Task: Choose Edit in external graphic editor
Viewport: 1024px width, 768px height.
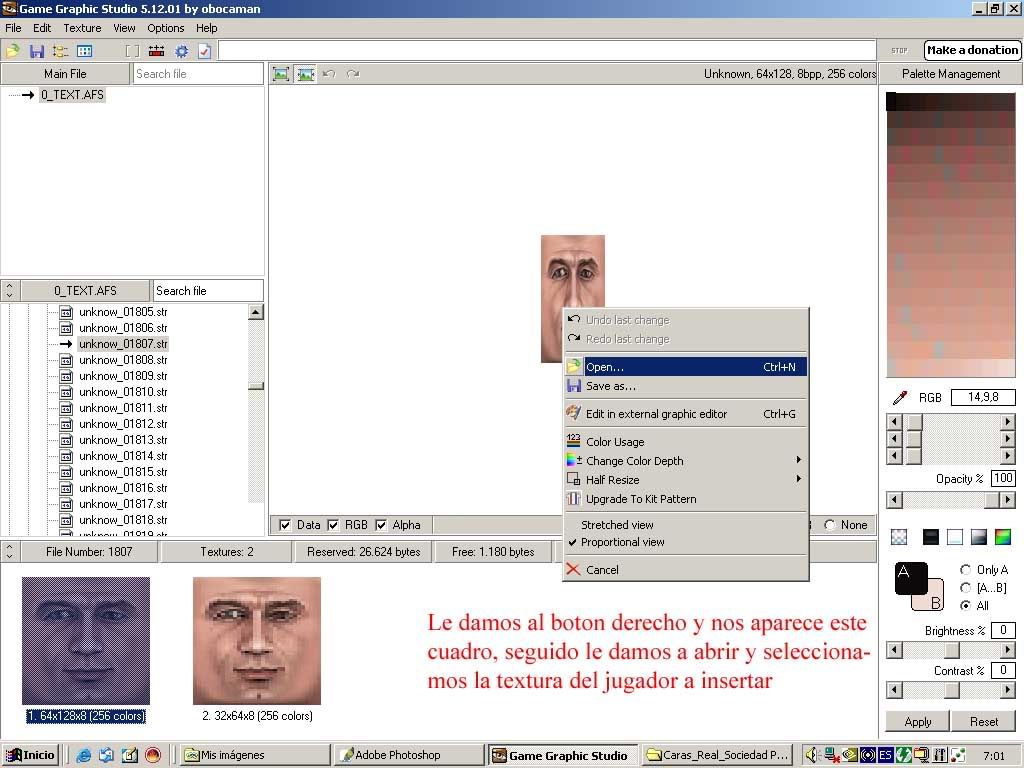Action: click(x=686, y=414)
